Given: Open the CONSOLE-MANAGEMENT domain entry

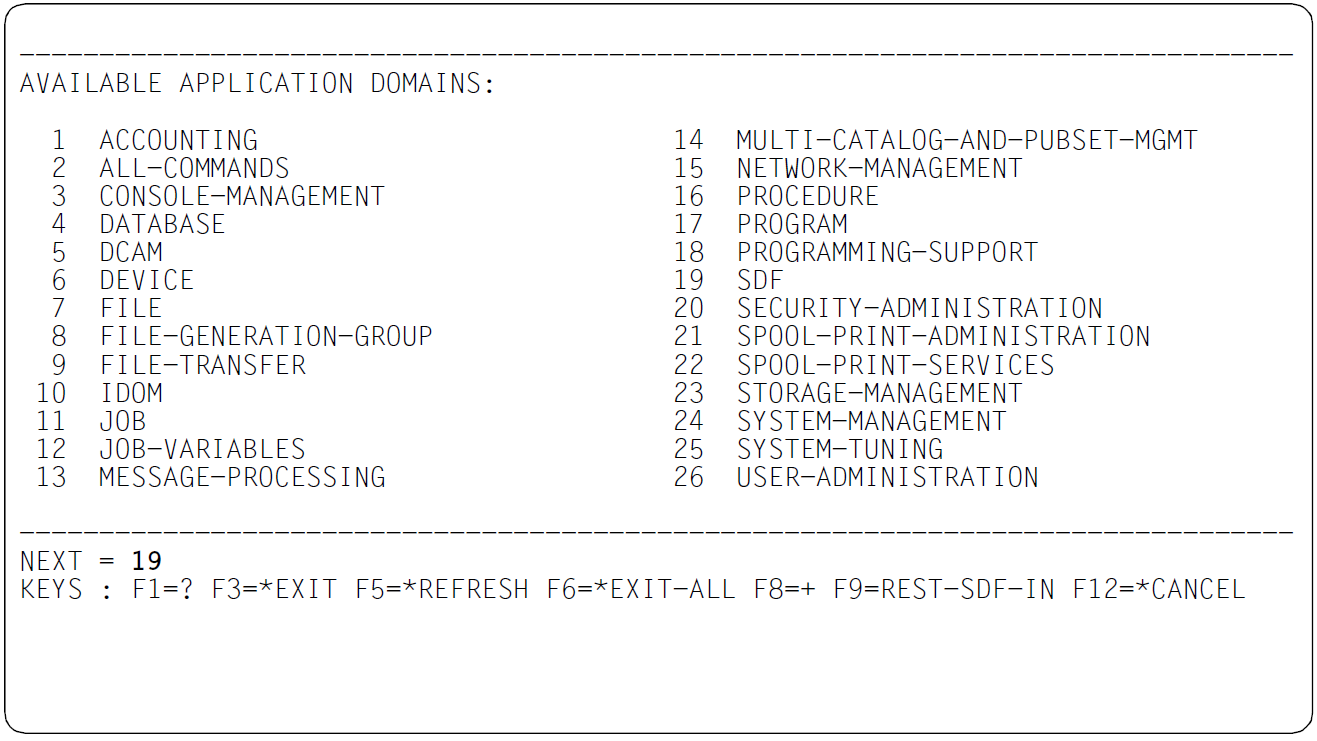Looking at the screenshot, I should [x=242, y=196].
